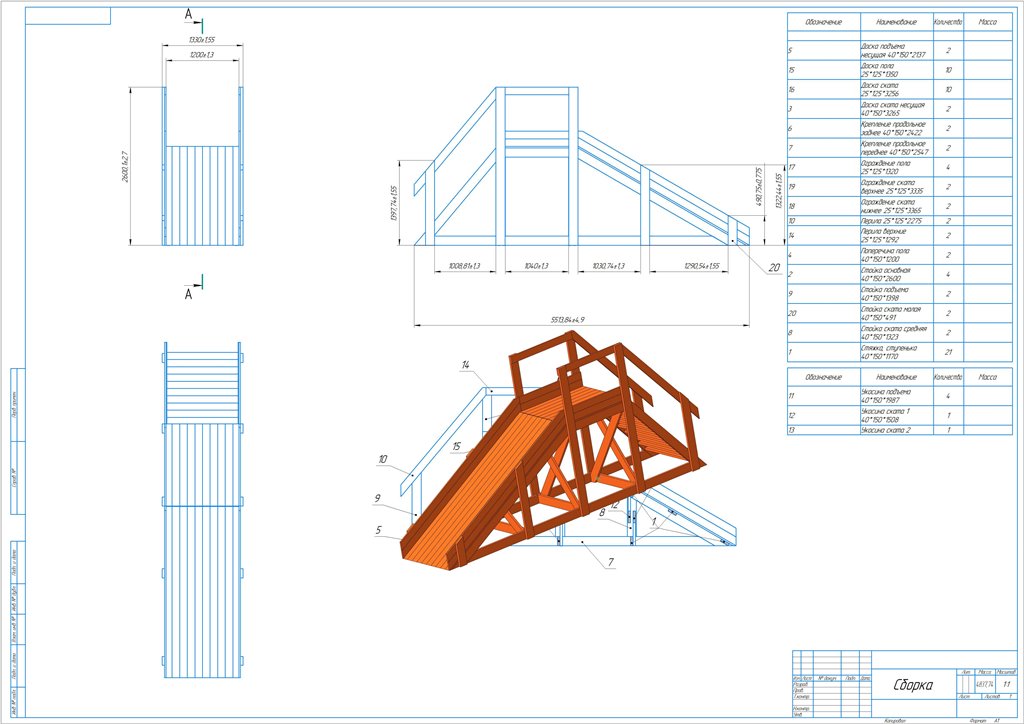Click the 'Сборка' title in the title block
The width and height of the screenshot is (1024, 724).
(x=912, y=685)
